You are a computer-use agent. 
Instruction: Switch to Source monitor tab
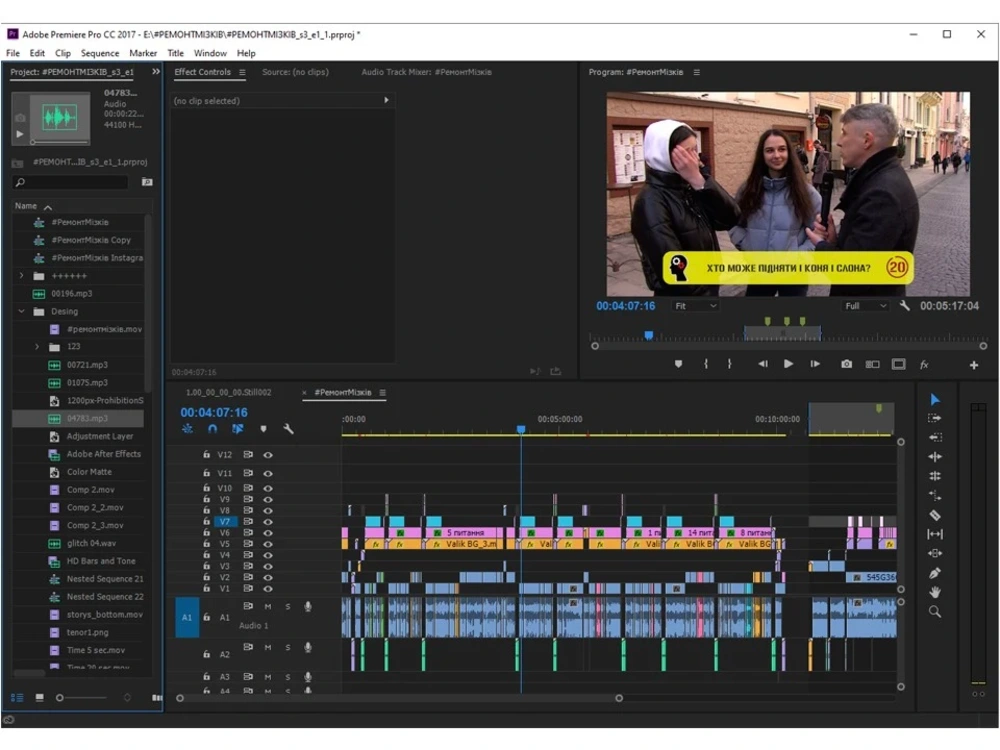pos(295,72)
